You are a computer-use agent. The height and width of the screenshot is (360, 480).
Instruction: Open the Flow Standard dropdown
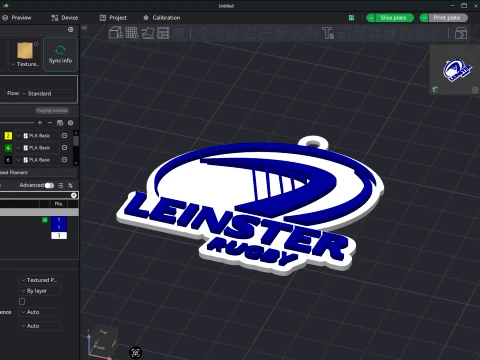(47, 94)
